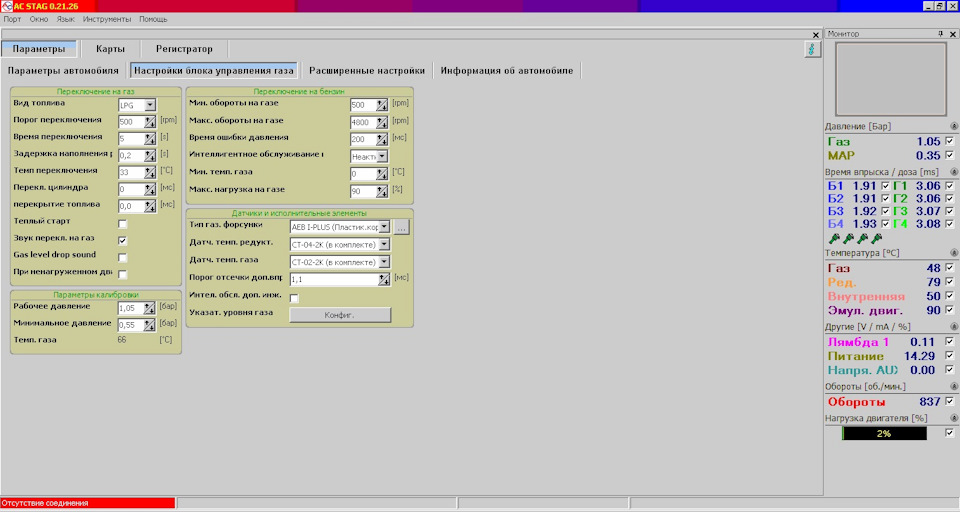Click engine load 2% progress bar
This screenshot has width=960, height=512.
pyautogui.click(x=884, y=433)
